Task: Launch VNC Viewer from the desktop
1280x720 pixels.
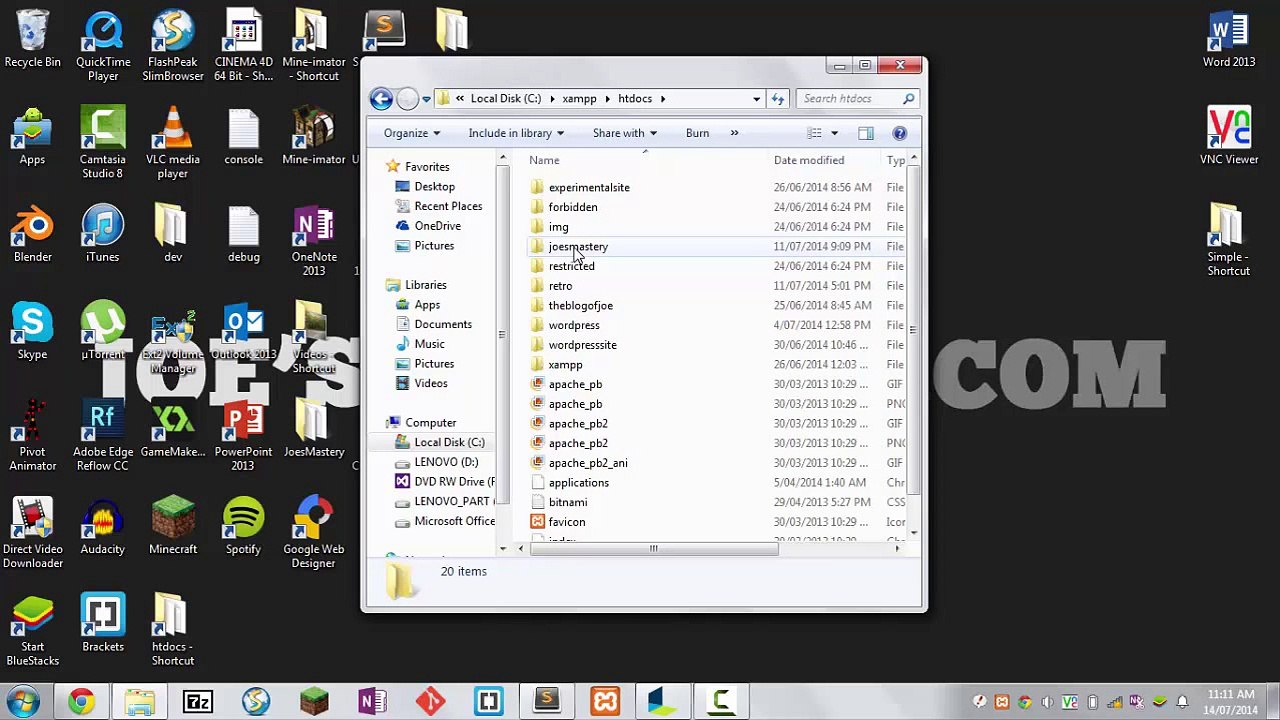Action: click(x=1229, y=137)
